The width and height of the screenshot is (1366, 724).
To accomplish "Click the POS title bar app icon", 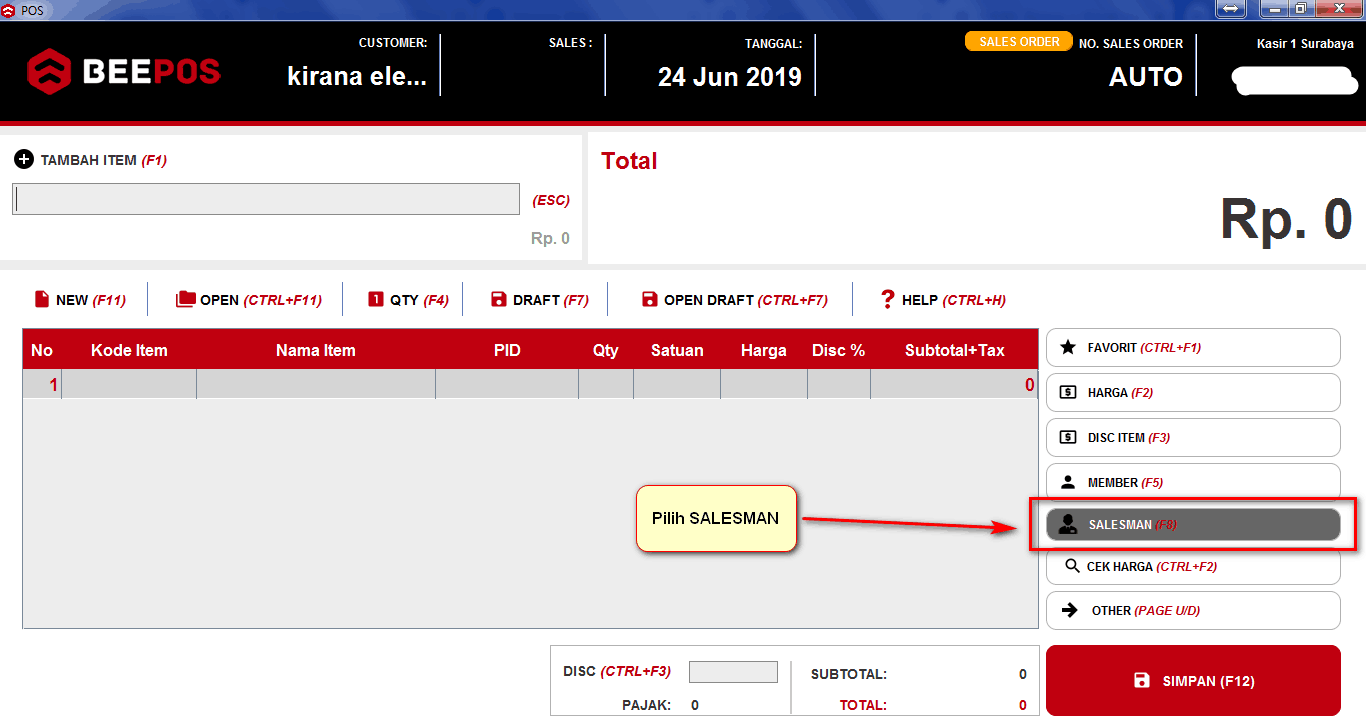I will [x=9, y=10].
